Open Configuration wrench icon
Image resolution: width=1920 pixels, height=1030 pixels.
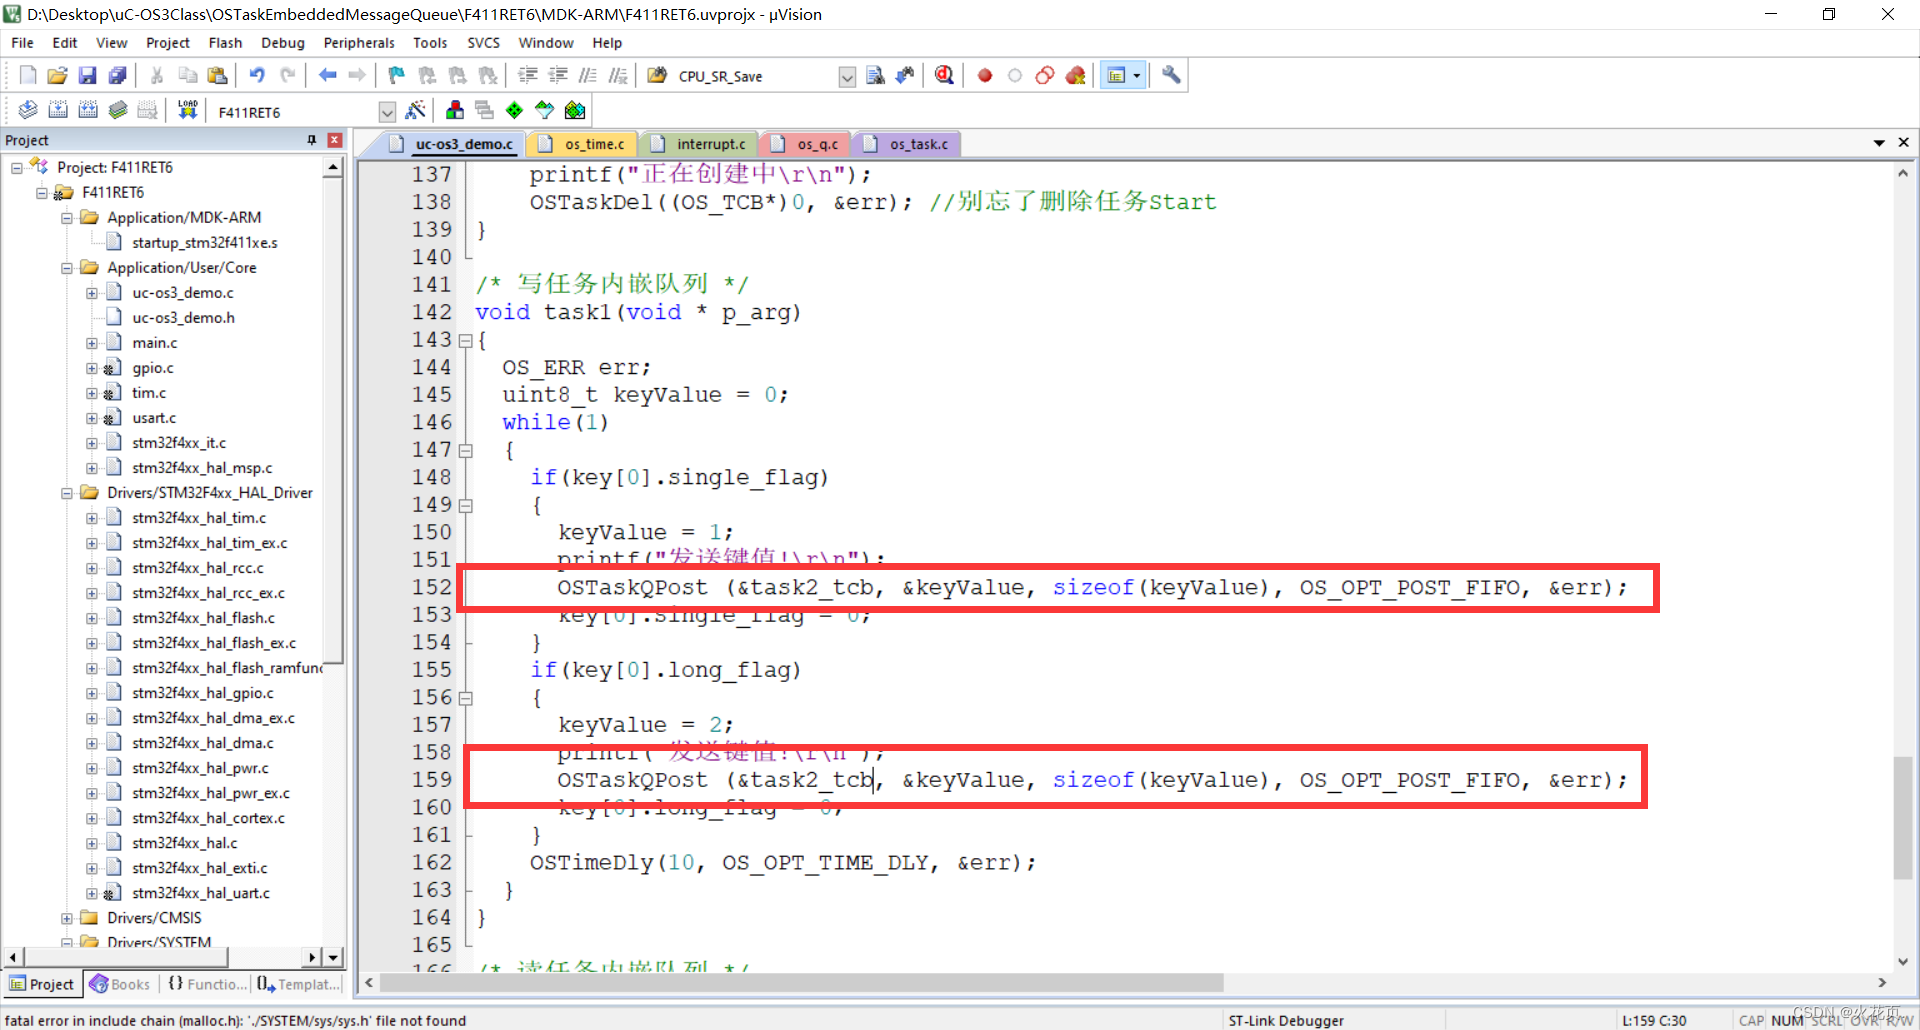pyautogui.click(x=1171, y=75)
